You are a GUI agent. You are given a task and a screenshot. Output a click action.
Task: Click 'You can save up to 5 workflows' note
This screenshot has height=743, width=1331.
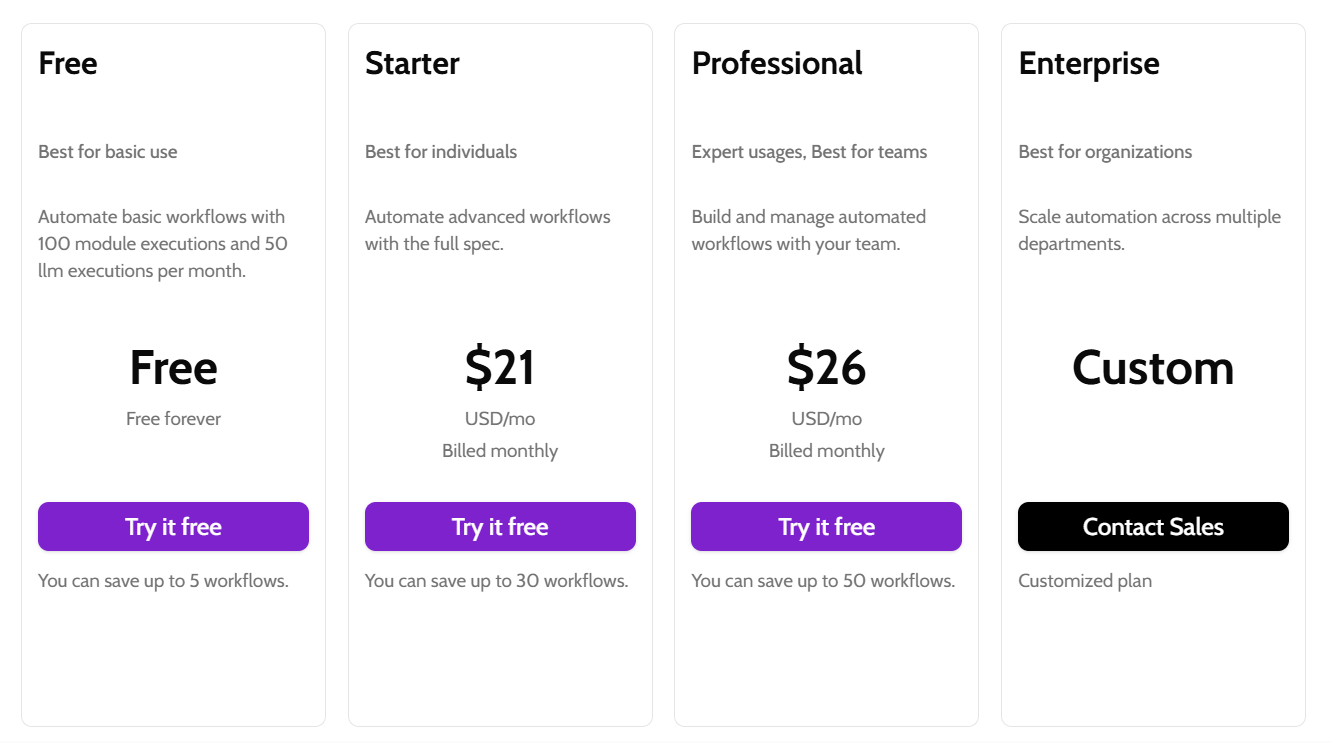(x=163, y=580)
